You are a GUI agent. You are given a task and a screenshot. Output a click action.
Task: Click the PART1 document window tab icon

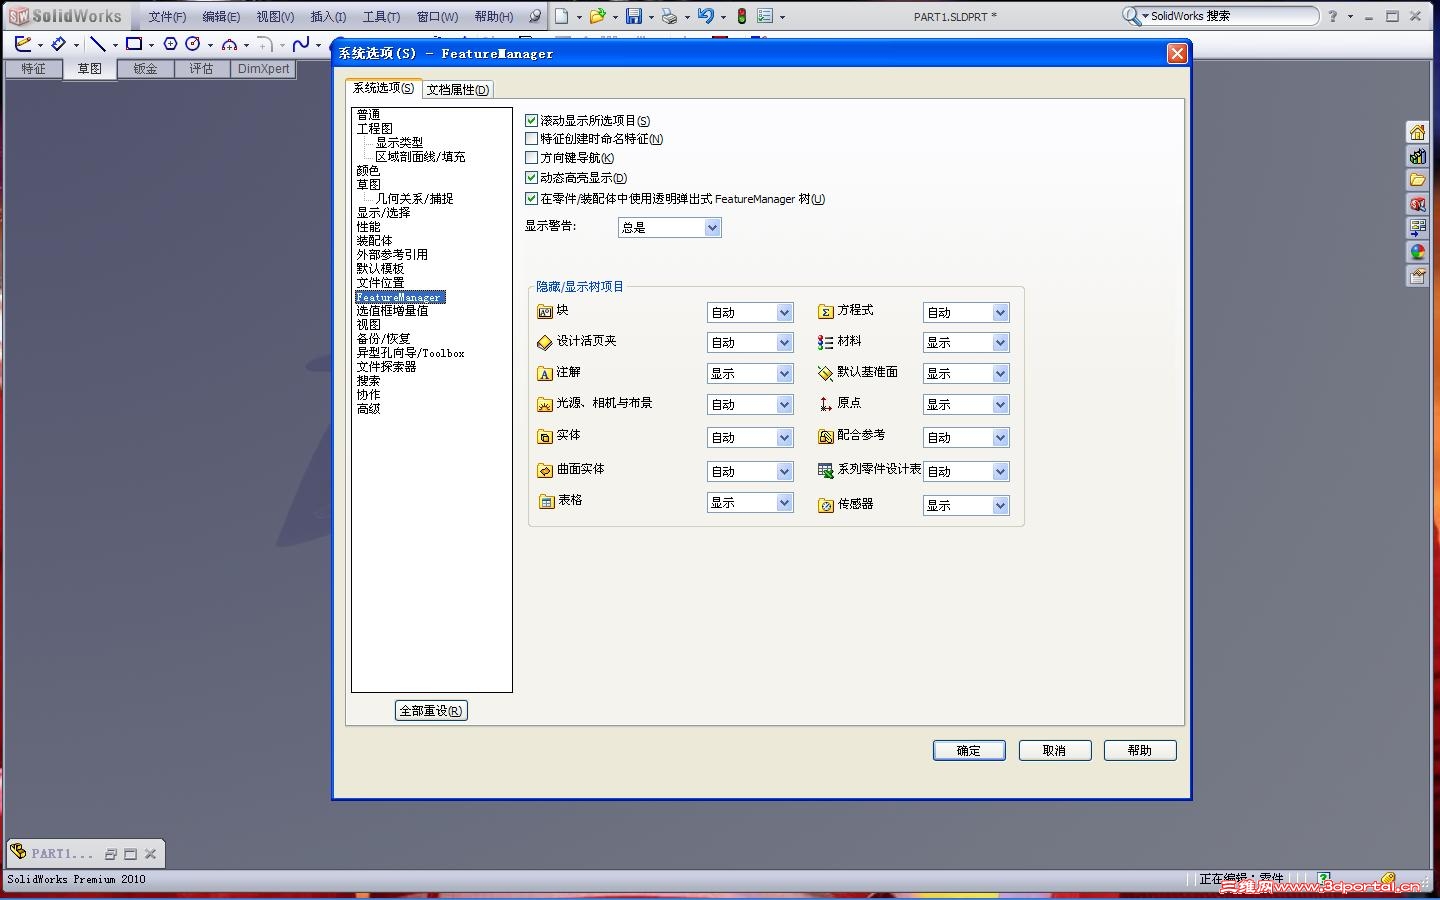click(18, 853)
